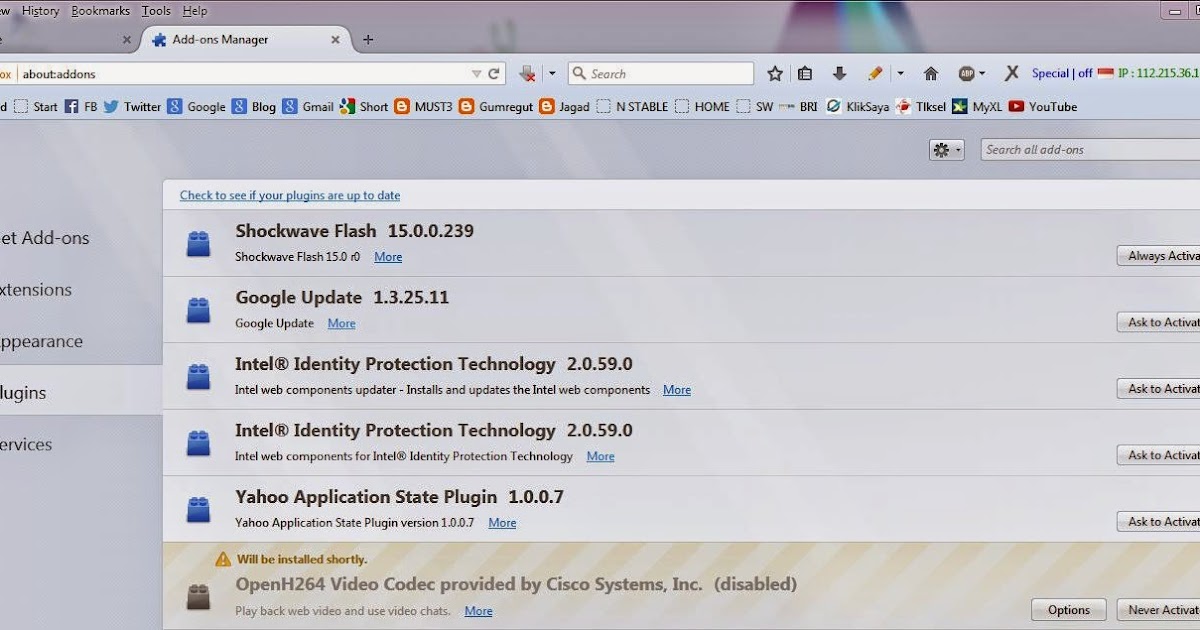Open the Appearance sidebar category
The image size is (1200, 630).
click(x=41, y=341)
